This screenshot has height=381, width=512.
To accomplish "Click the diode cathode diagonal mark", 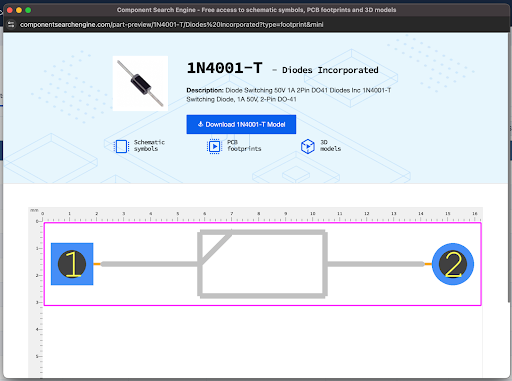I will [x=216, y=247].
